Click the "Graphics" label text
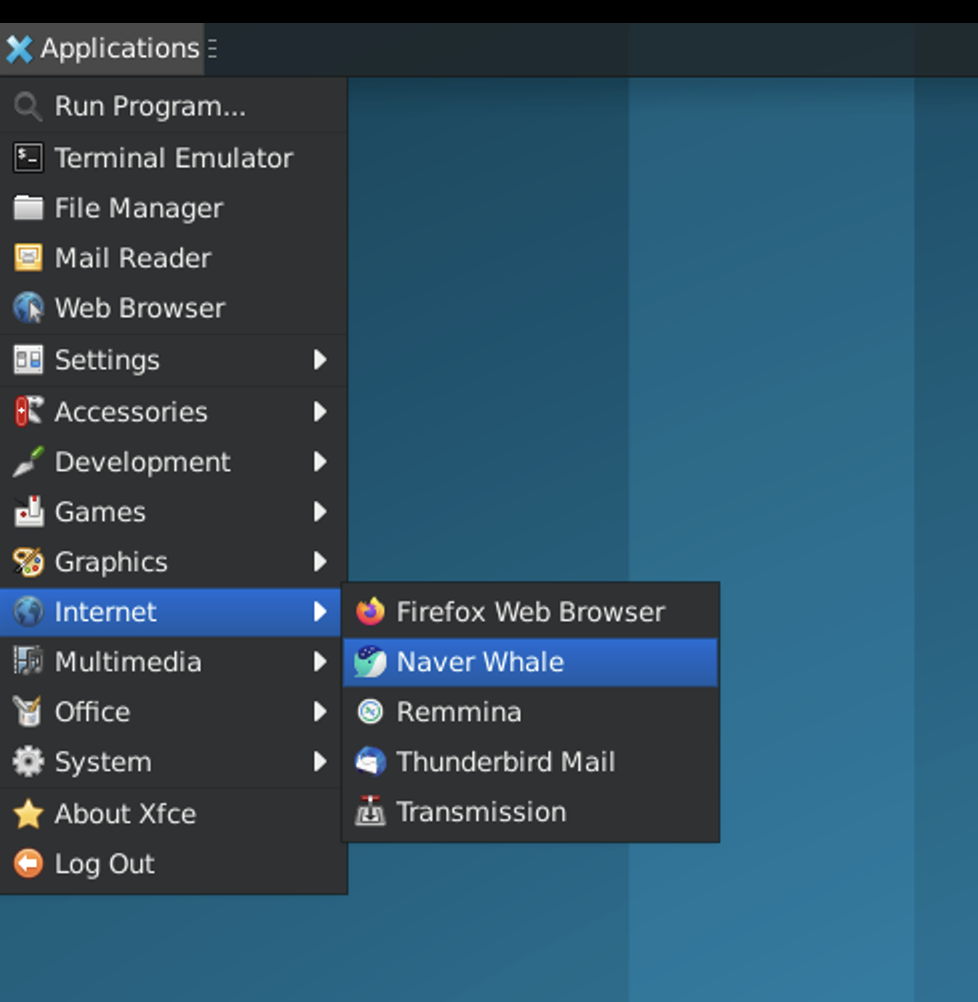 [x=111, y=563]
